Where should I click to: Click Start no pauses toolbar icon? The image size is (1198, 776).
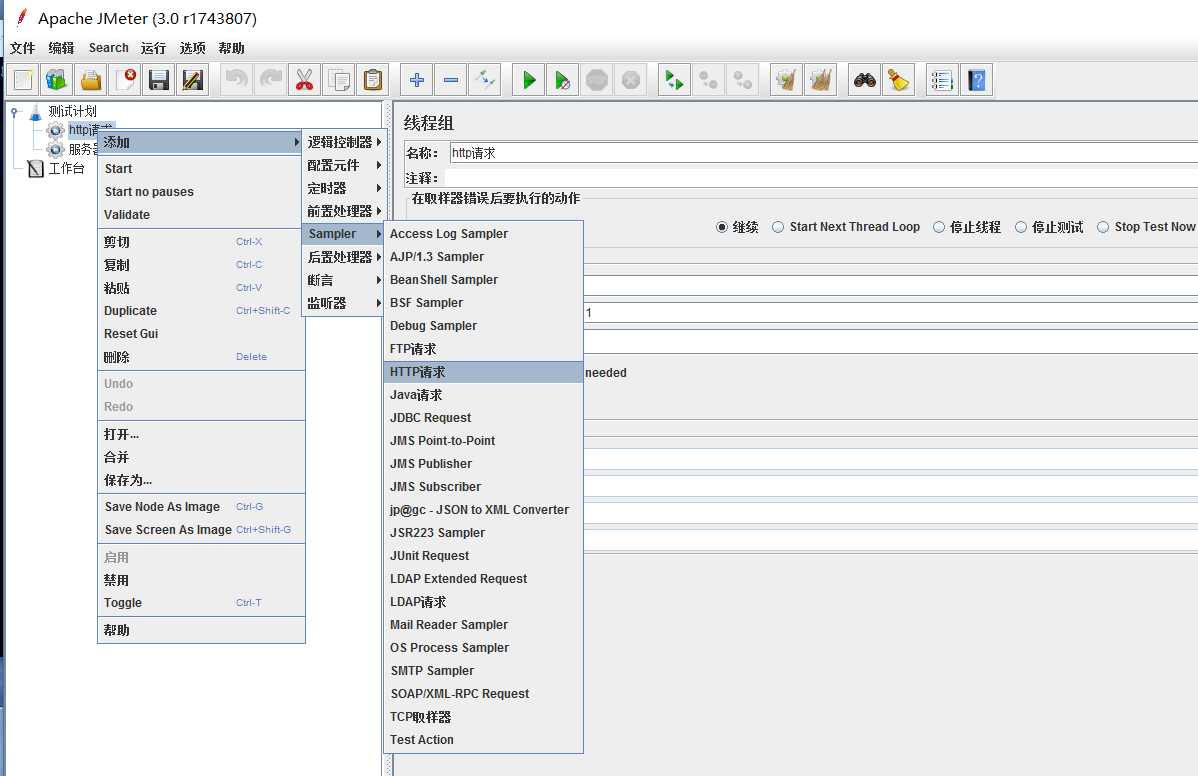point(562,80)
